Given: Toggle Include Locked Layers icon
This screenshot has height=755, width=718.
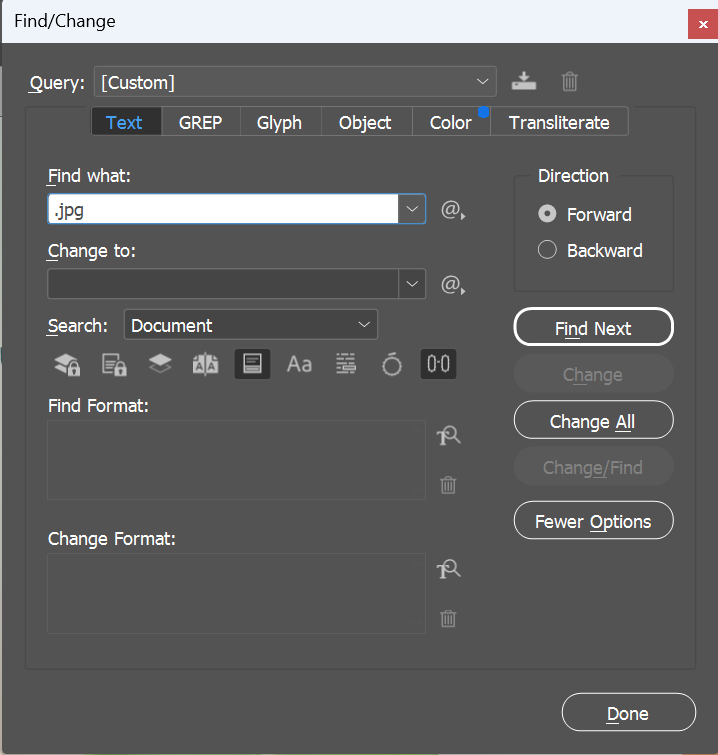Looking at the screenshot, I should point(67,365).
